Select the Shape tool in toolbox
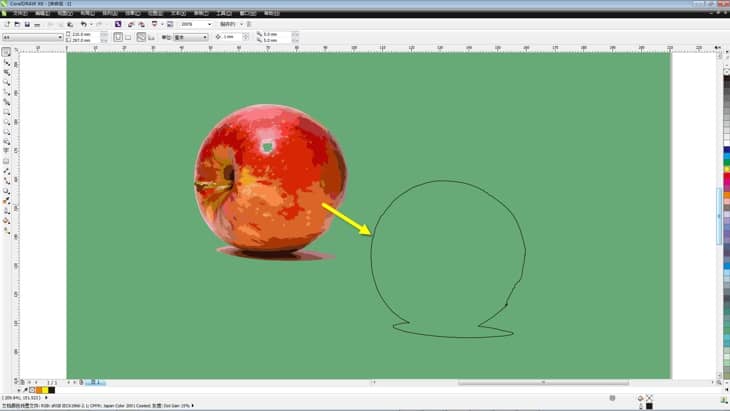The width and height of the screenshot is (730, 411). 7,62
